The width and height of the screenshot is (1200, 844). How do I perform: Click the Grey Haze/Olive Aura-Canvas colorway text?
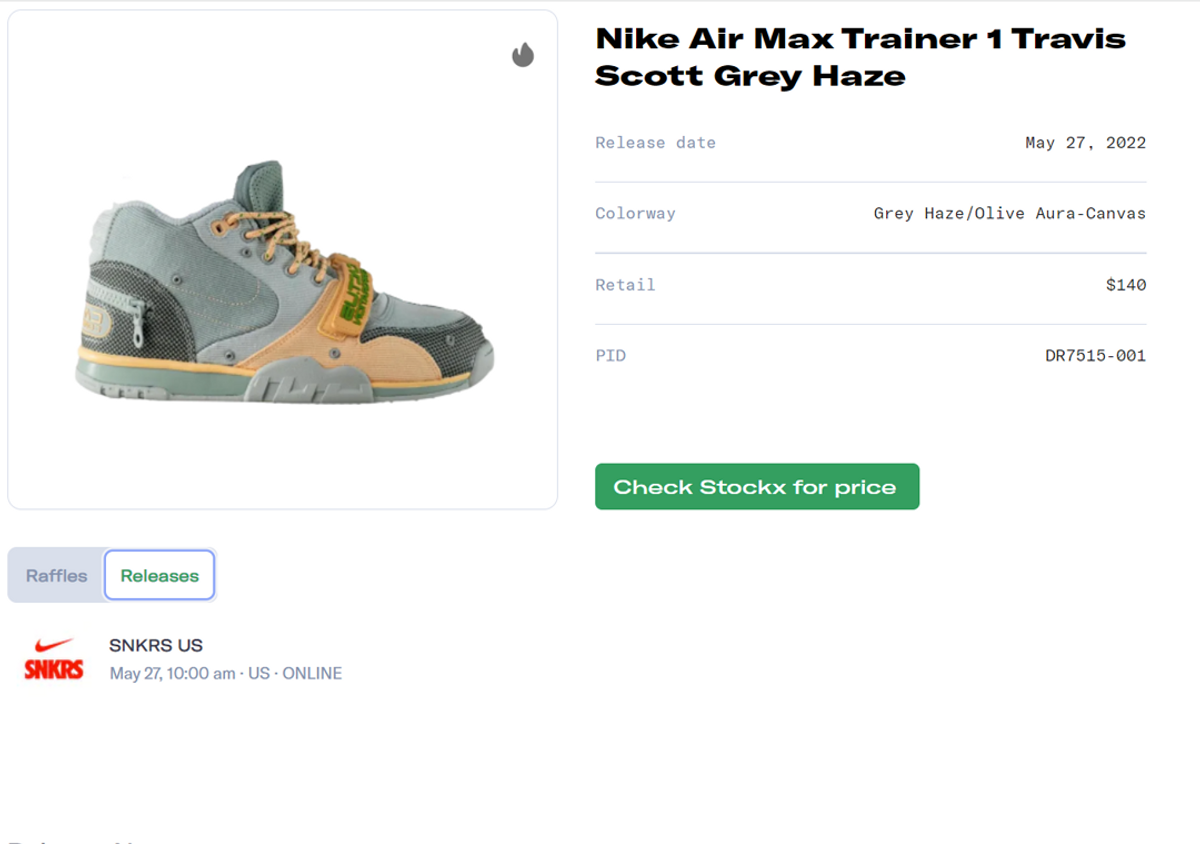[1009, 213]
